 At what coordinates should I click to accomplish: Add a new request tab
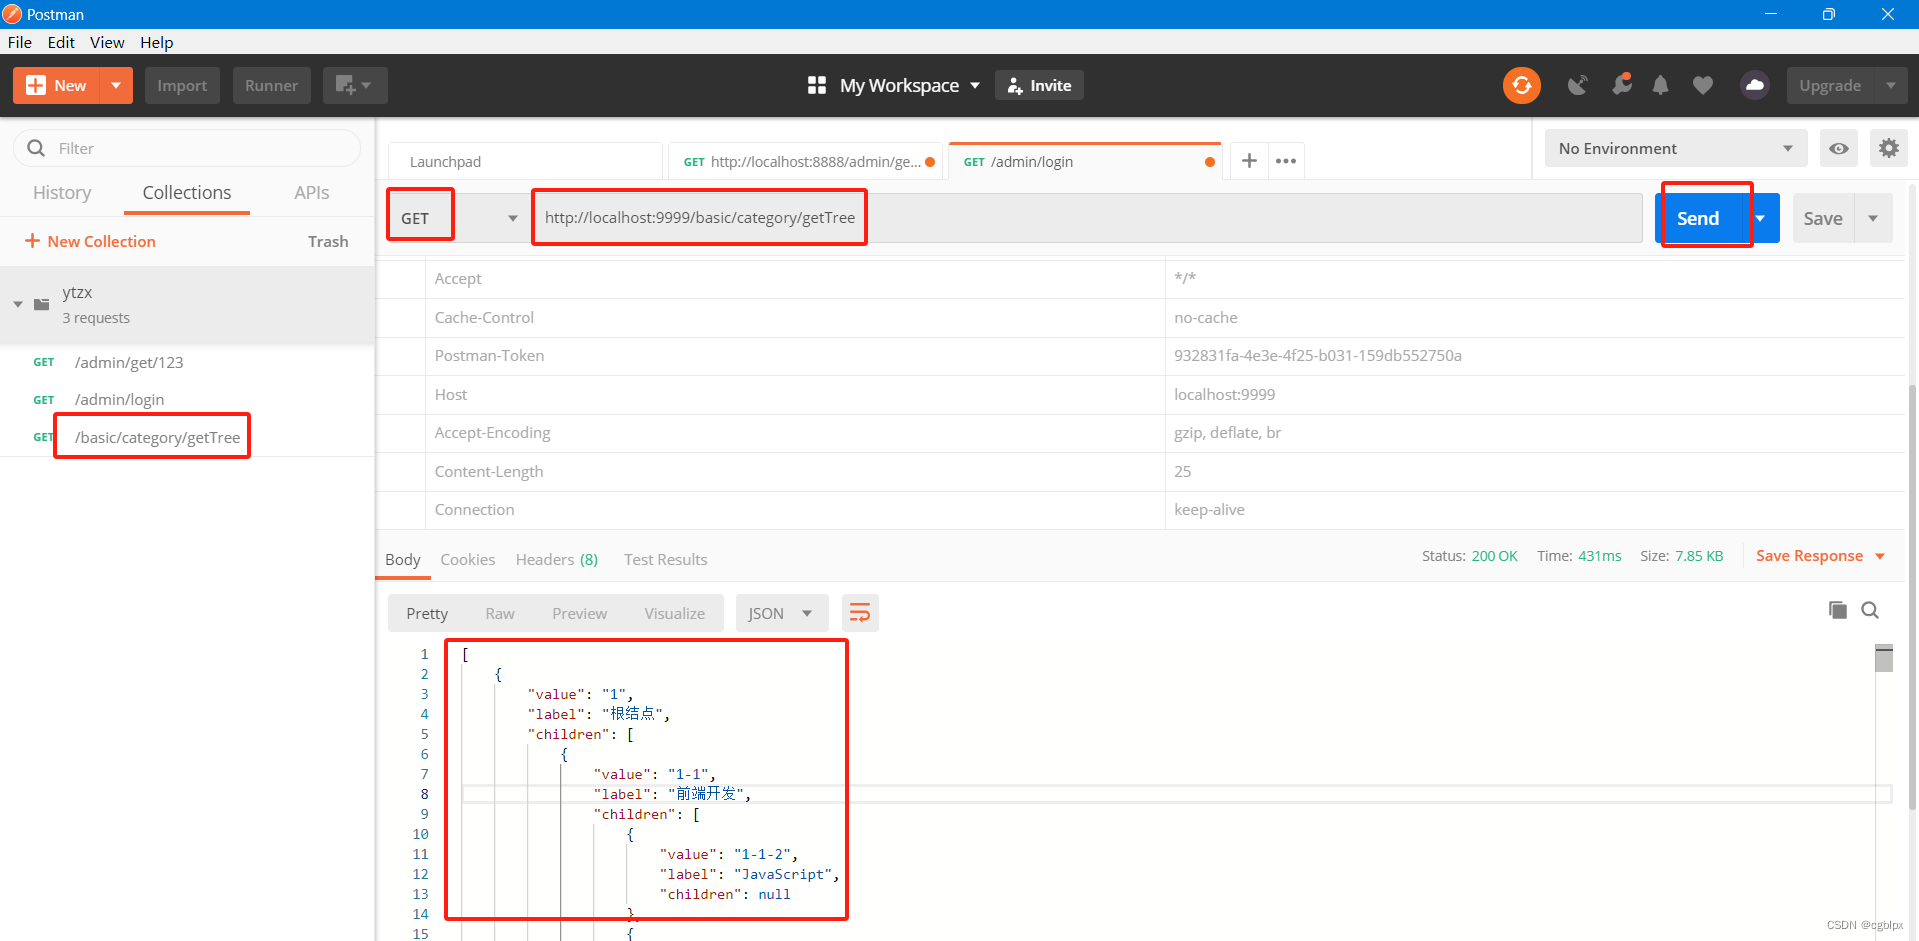[1249, 161]
